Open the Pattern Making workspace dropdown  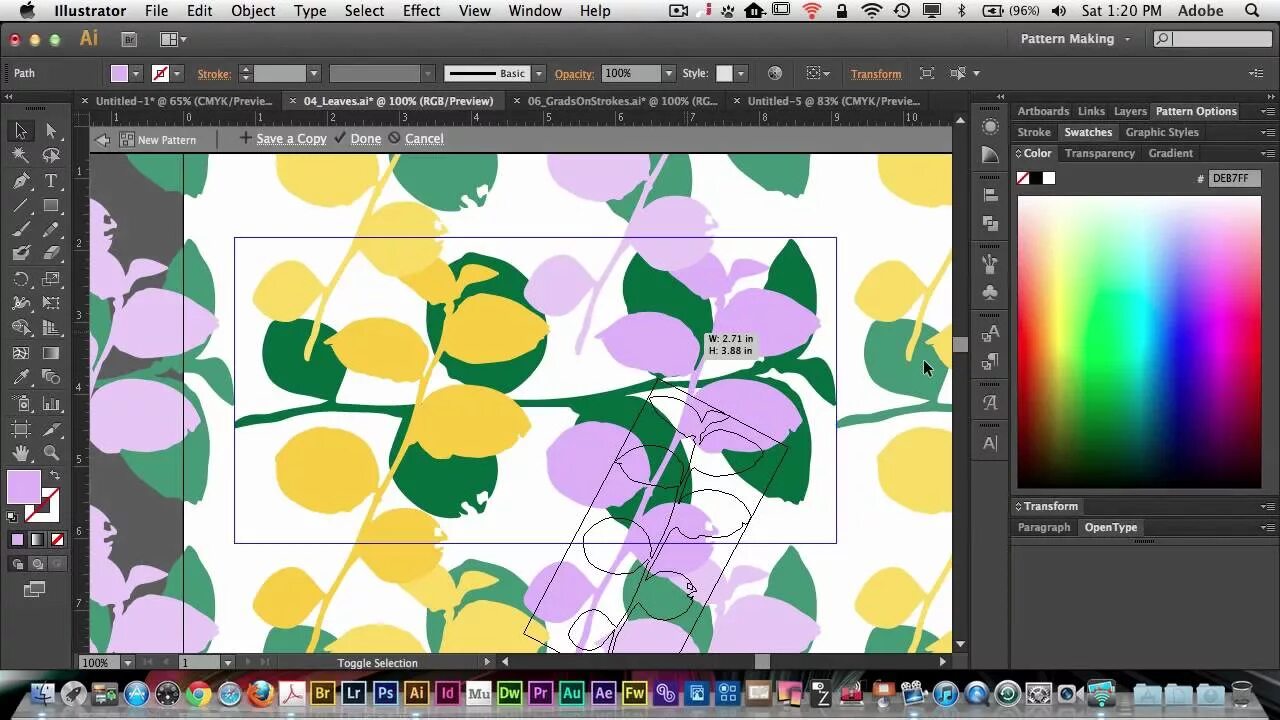pos(1076,39)
